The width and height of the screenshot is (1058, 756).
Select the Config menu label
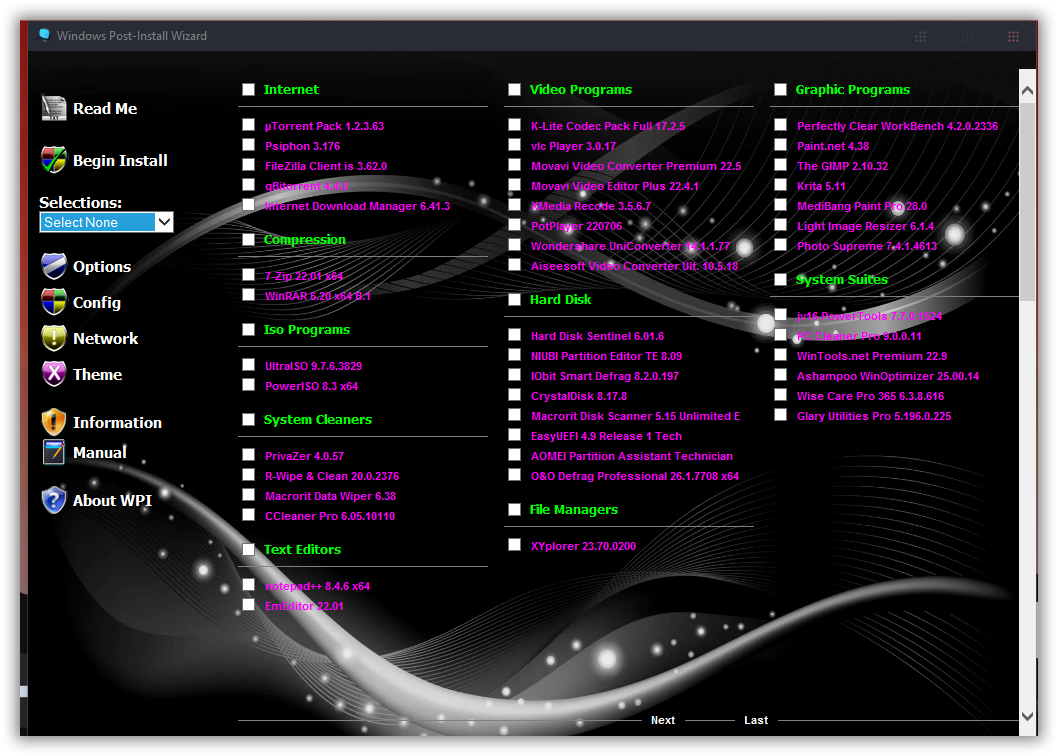96,302
